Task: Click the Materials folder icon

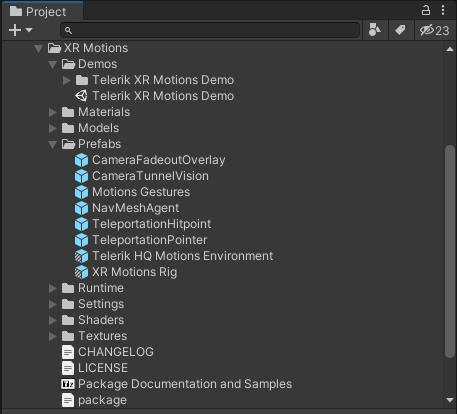Action: [x=68, y=112]
